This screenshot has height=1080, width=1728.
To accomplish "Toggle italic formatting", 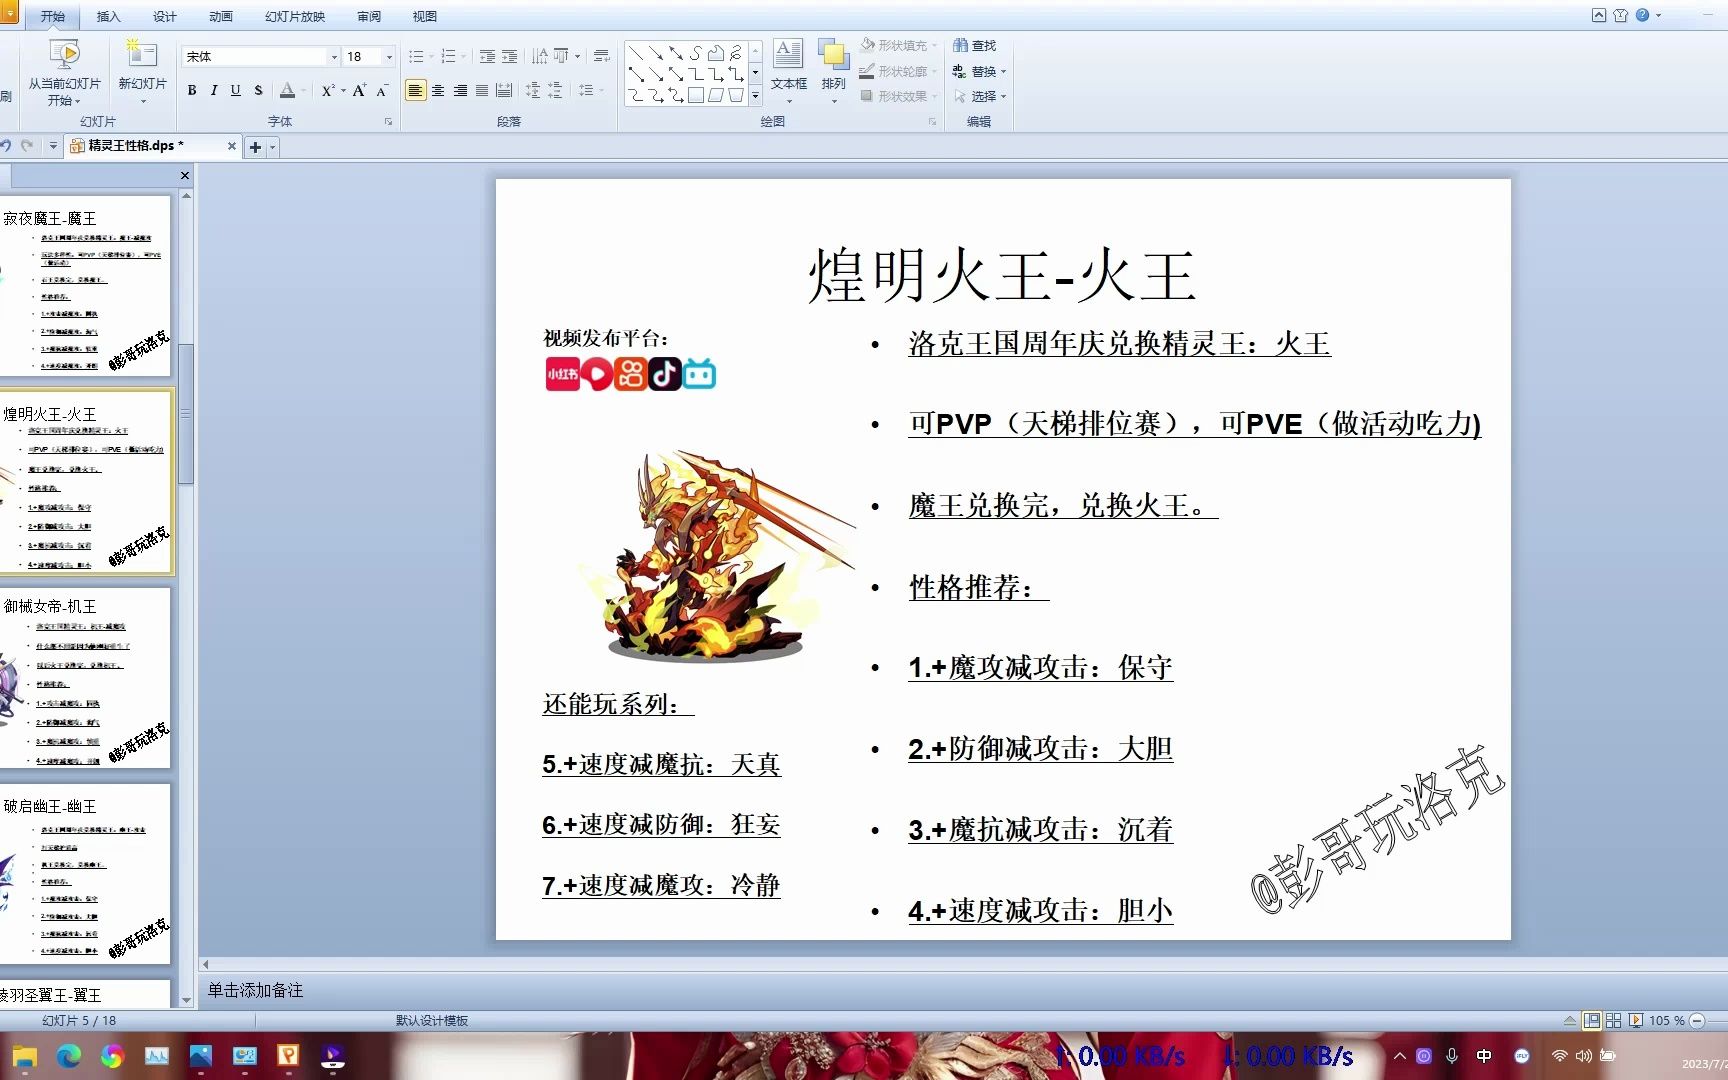I will click(214, 90).
